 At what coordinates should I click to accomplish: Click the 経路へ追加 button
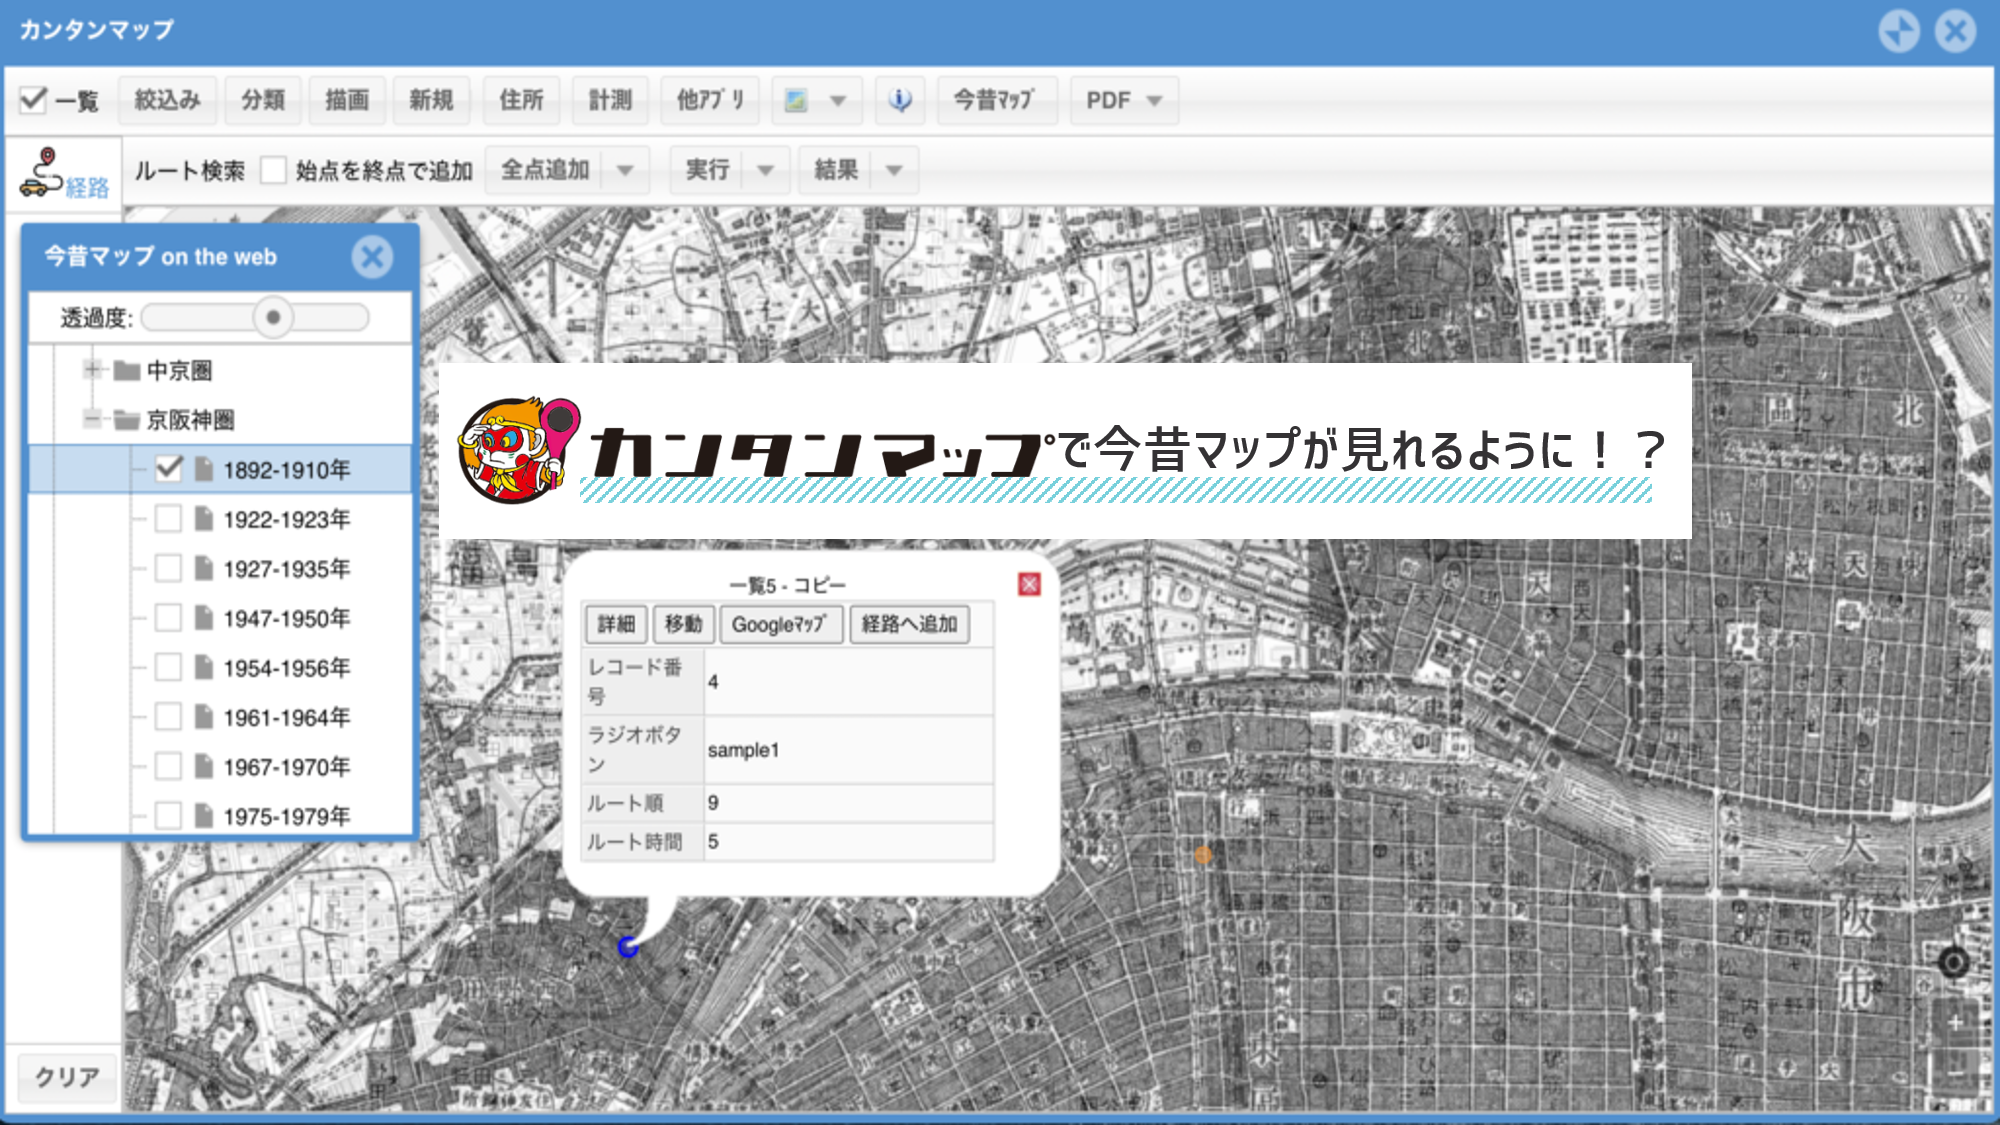pos(909,624)
